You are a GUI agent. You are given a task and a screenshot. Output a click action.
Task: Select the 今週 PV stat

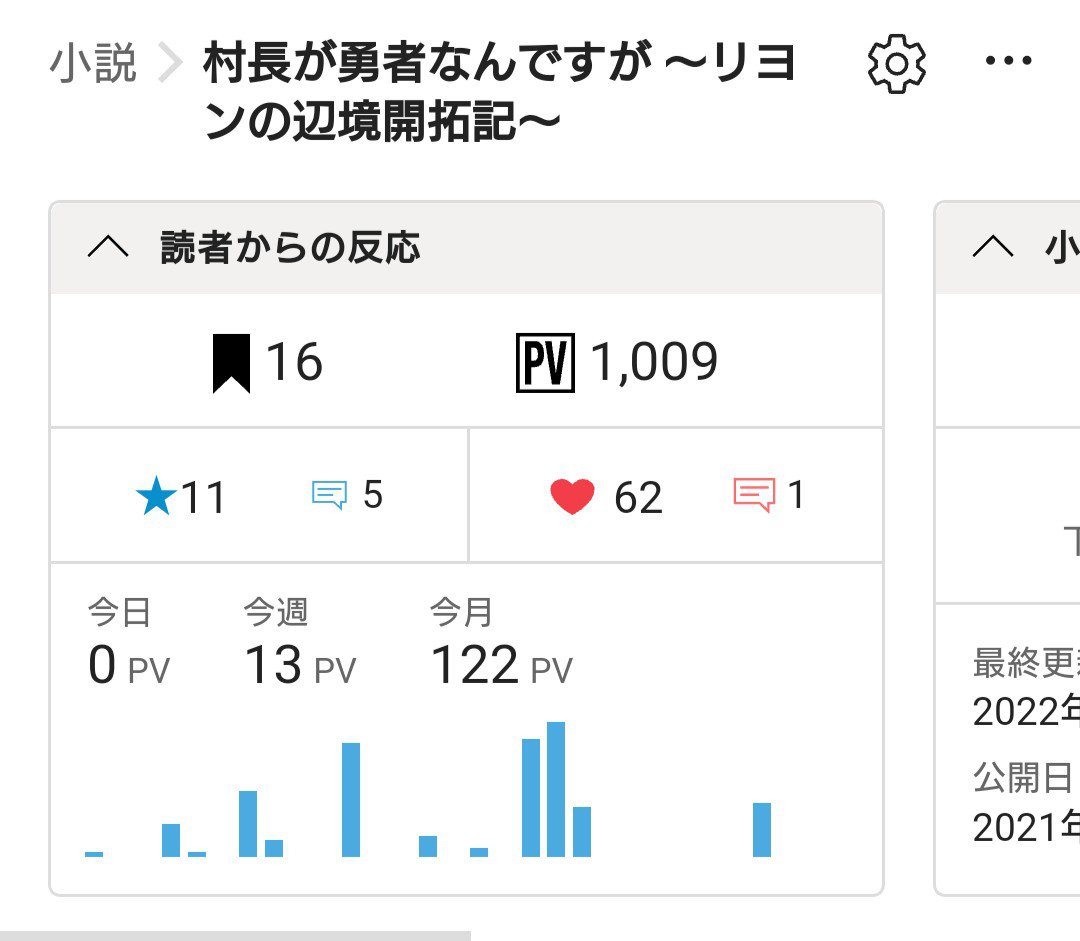point(299,647)
